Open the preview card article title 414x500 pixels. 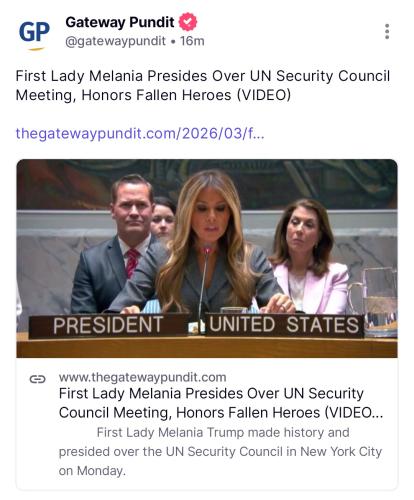coord(221,403)
